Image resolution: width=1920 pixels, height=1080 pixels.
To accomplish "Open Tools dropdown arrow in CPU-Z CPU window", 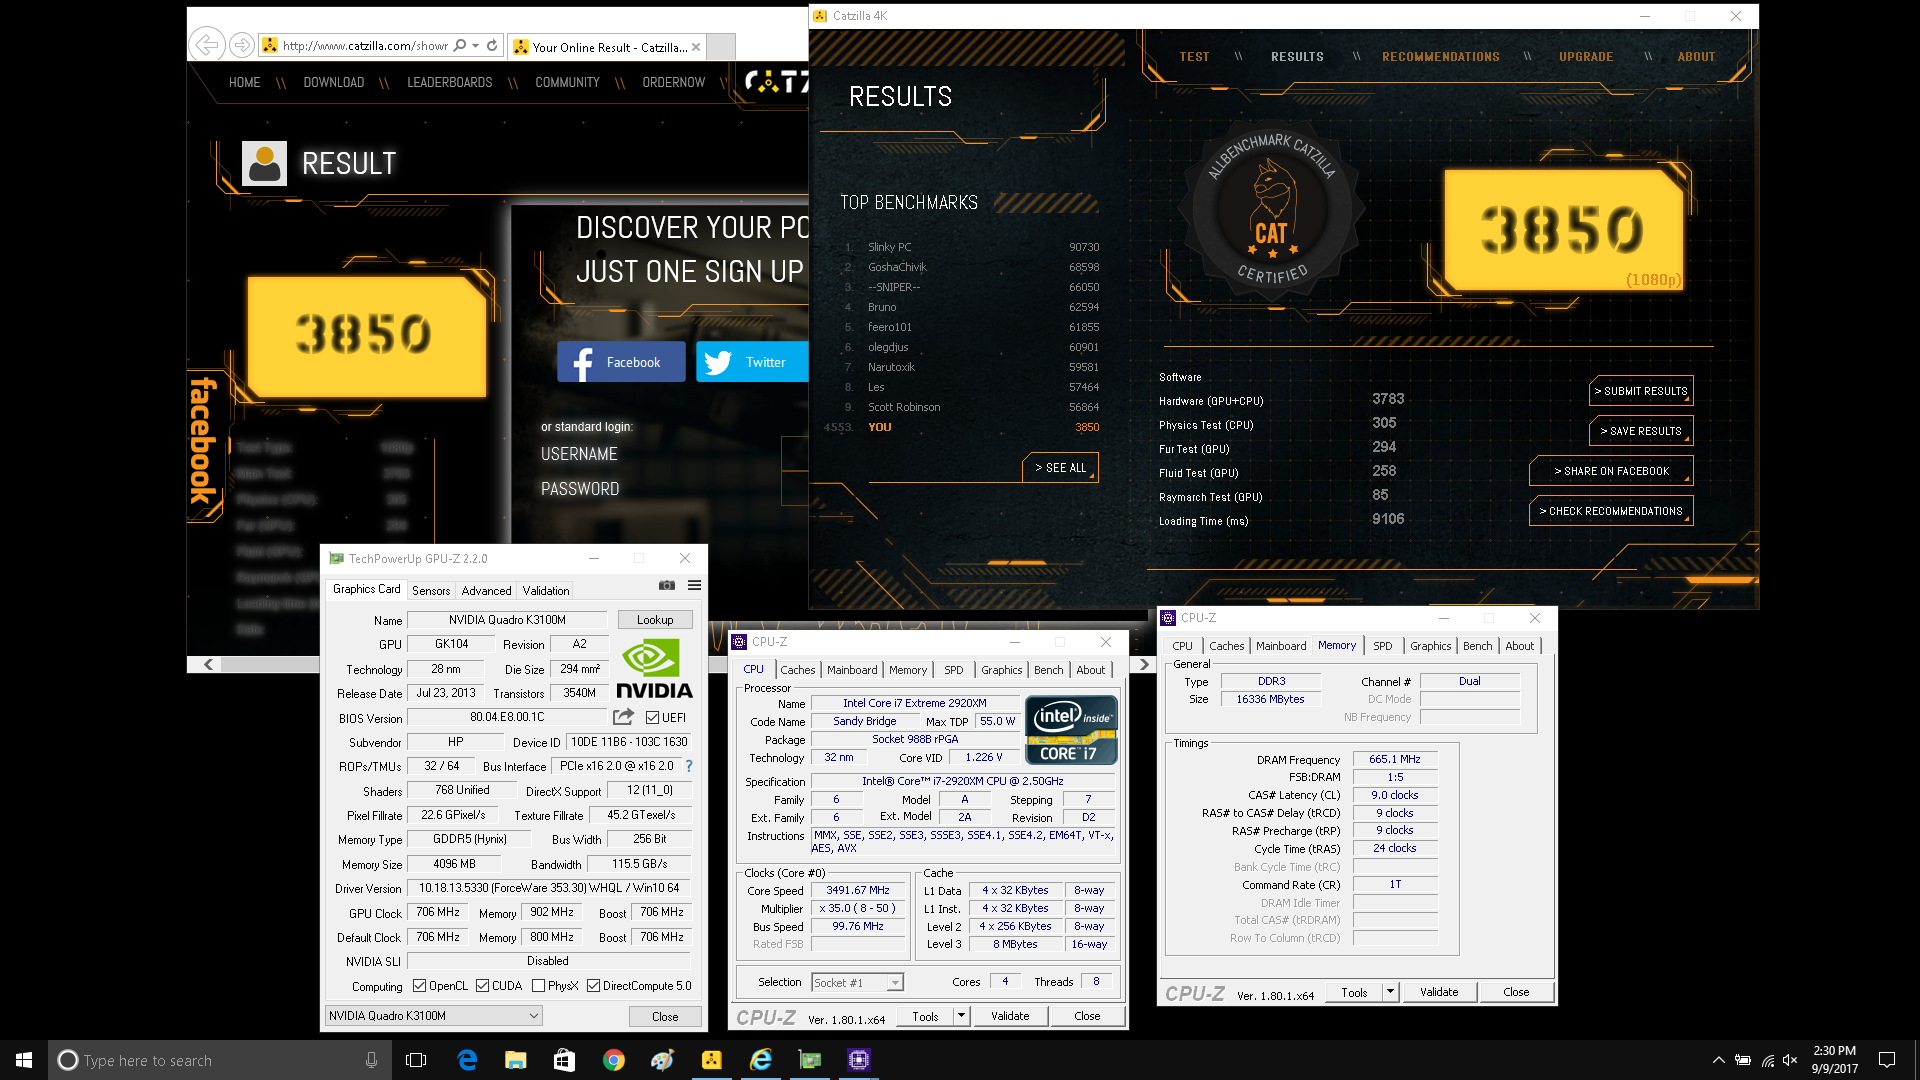I will pos(961,1016).
